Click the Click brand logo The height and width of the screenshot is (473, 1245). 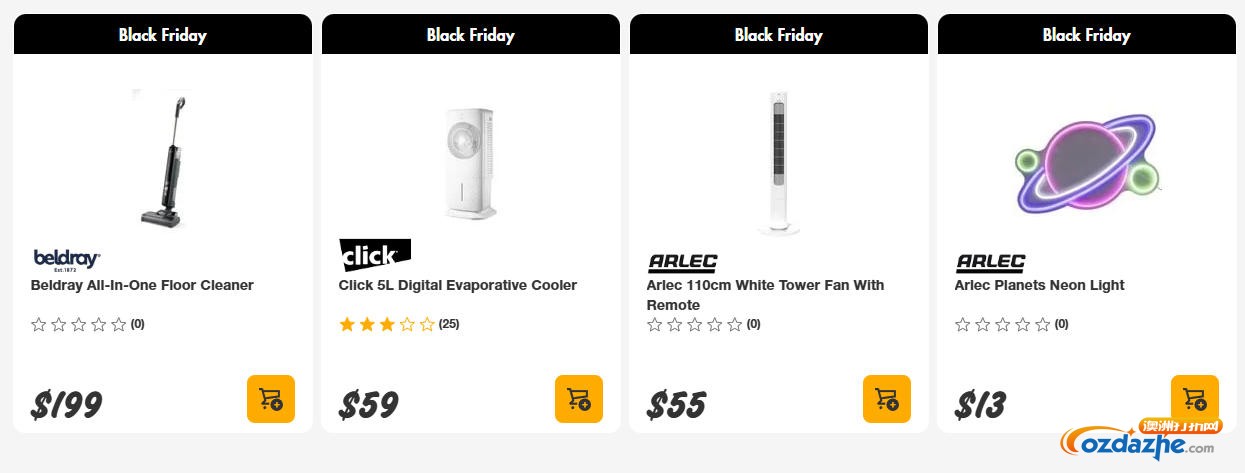(375, 256)
